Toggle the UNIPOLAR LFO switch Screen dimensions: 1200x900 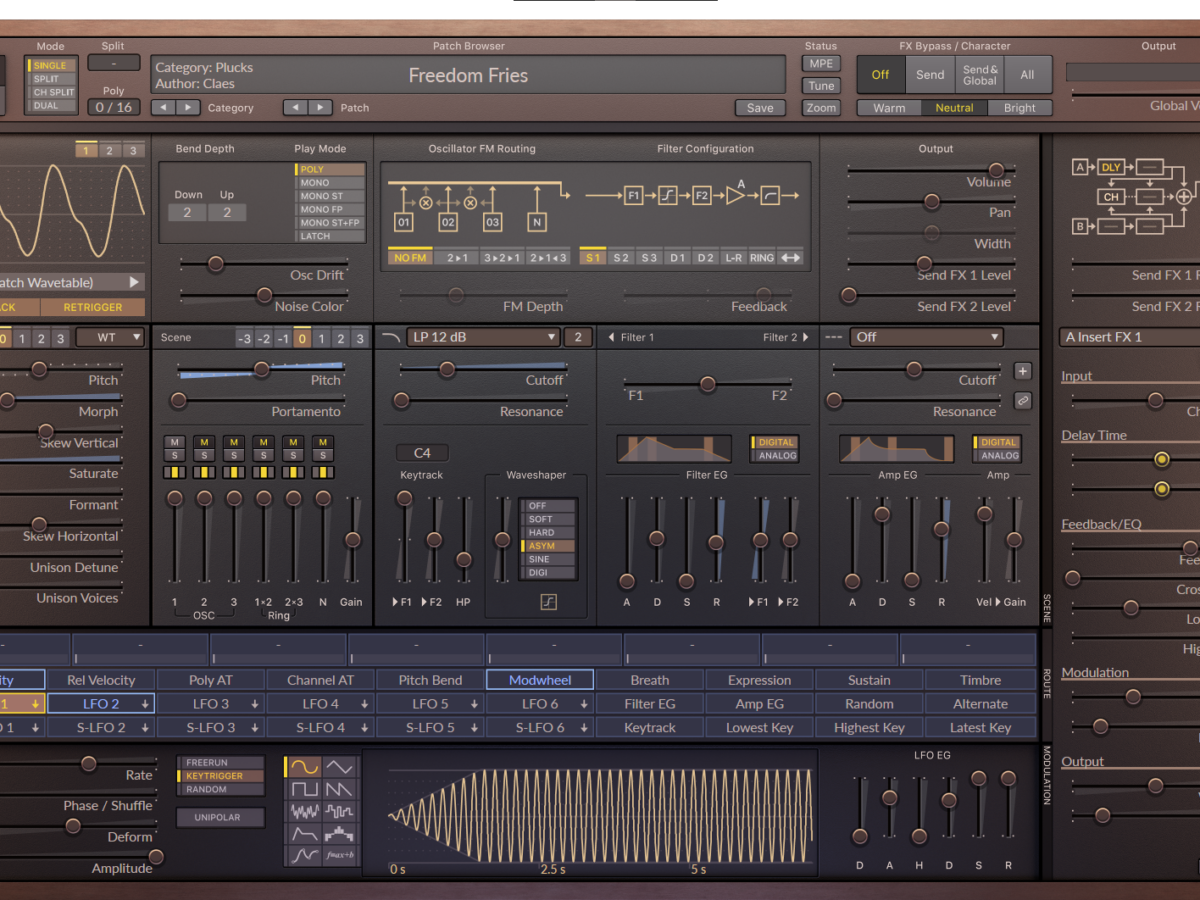point(221,817)
